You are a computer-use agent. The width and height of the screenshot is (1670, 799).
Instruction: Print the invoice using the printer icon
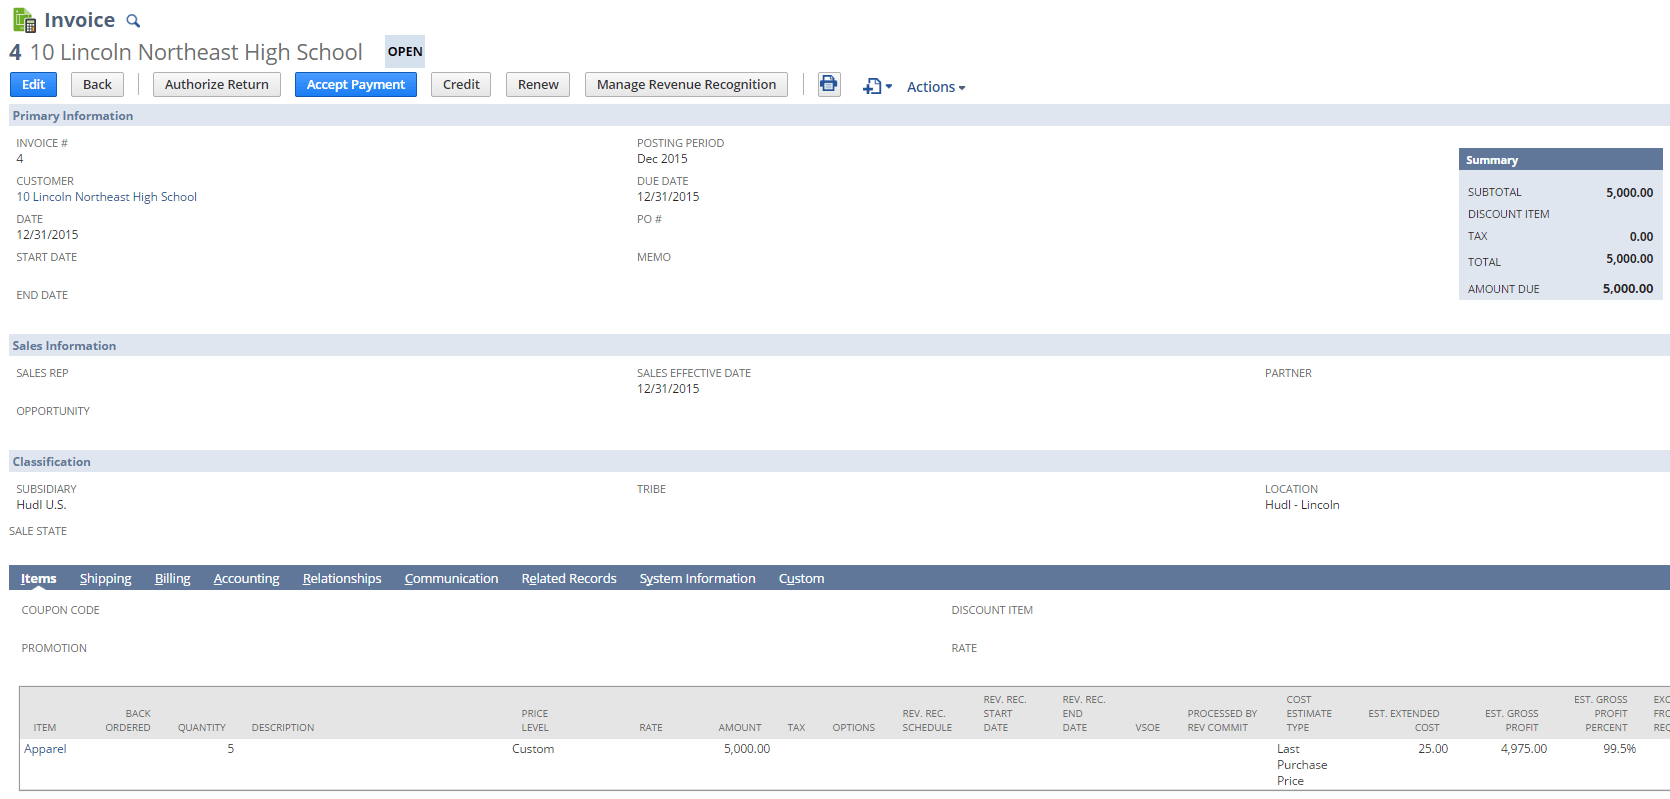tap(829, 84)
